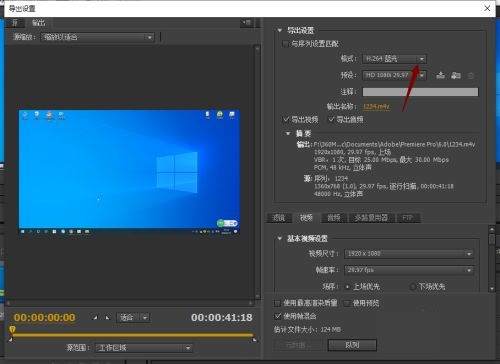500x364 pixels.
Task: Click the output path text in summary
Action: coord(394,144)
